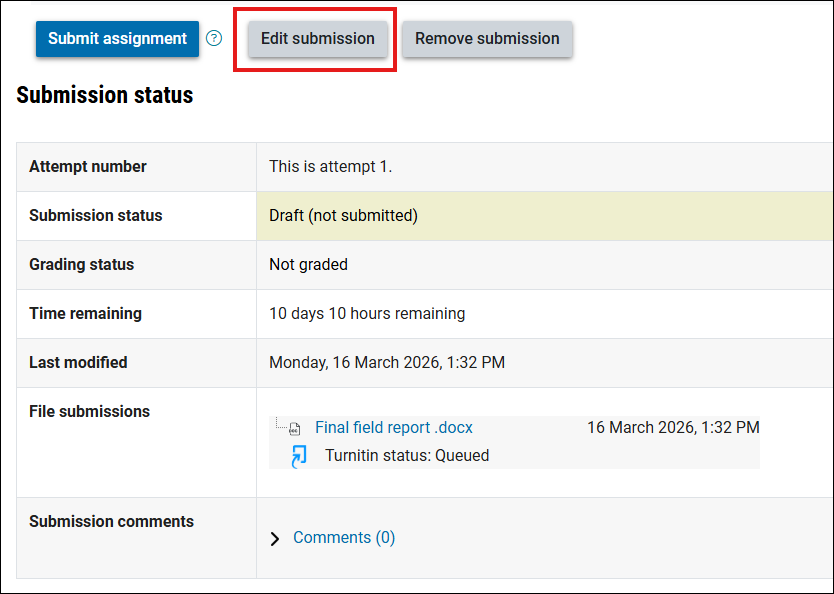This screenshot has width=834, height=594.
Task: Expand the Comments section chevron
Action: (x=275, y=539)
